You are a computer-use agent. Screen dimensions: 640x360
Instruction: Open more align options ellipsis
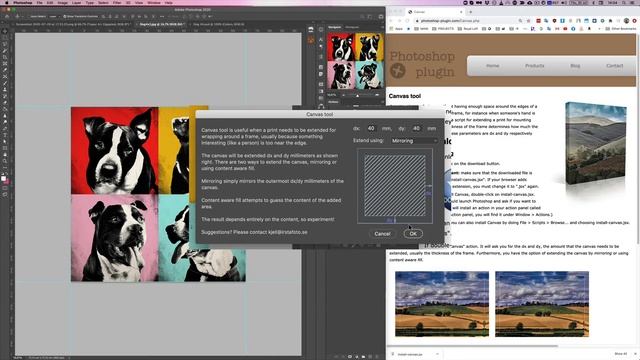[x=162, y=16]
